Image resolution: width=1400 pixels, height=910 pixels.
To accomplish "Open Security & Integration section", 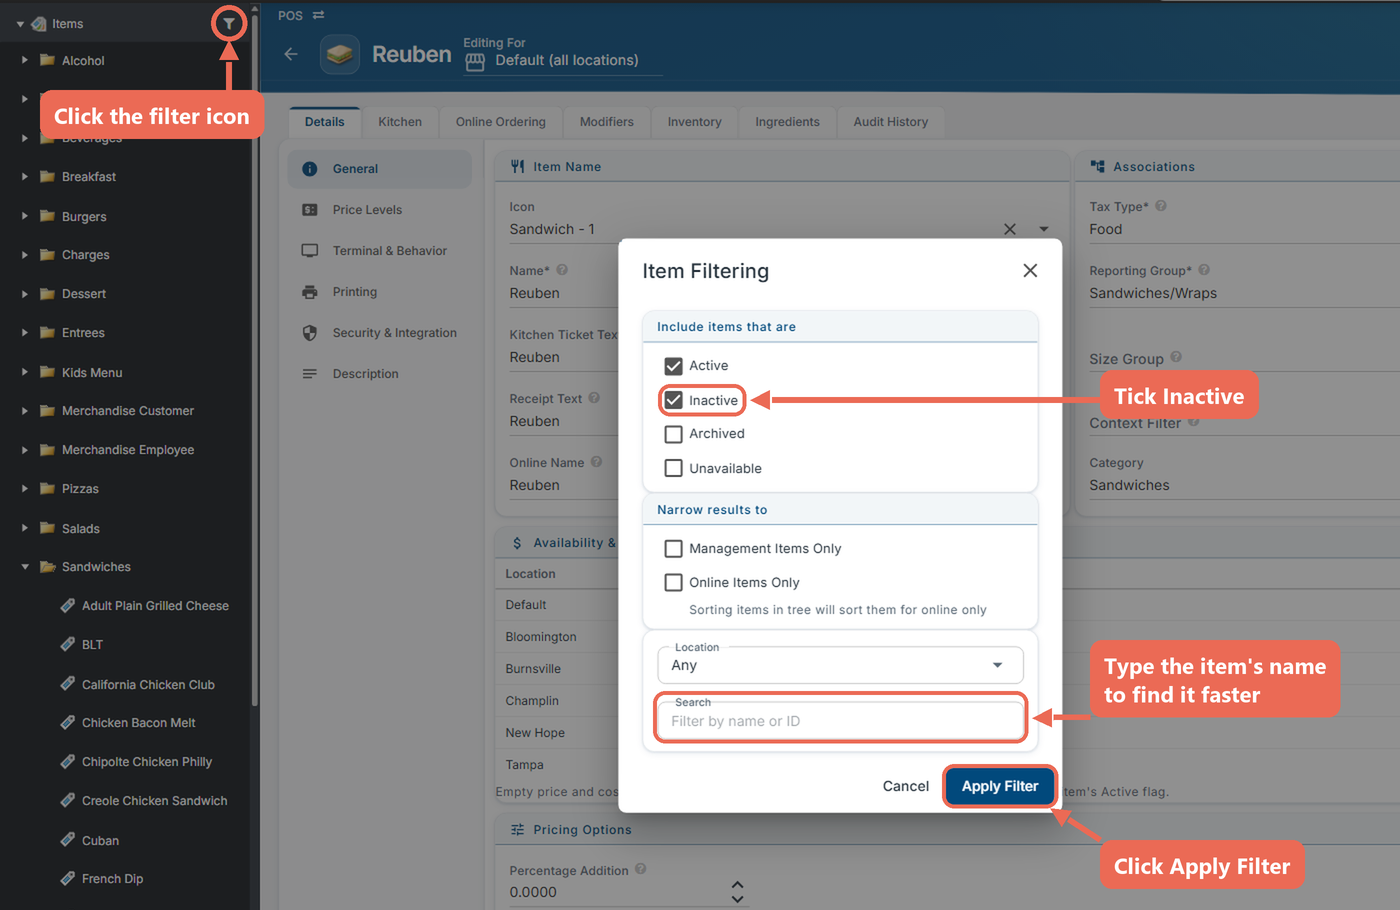I will pyautogui.click(x=380, y=333).
